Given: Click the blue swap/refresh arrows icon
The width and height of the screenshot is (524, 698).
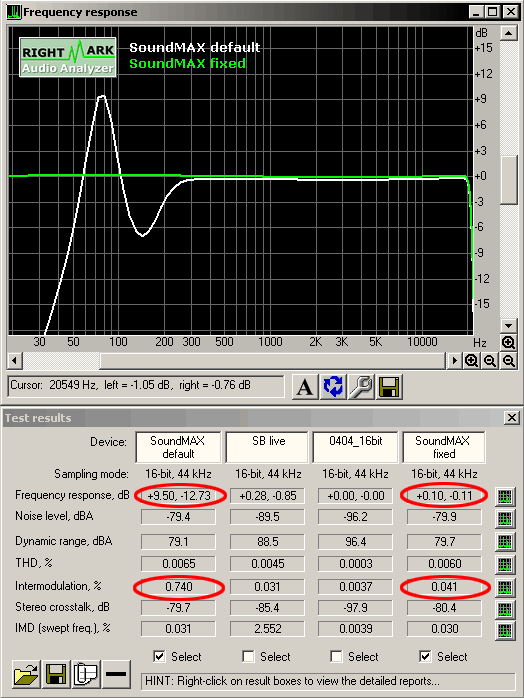Looking at the screenshot, I should pos(333,386).
